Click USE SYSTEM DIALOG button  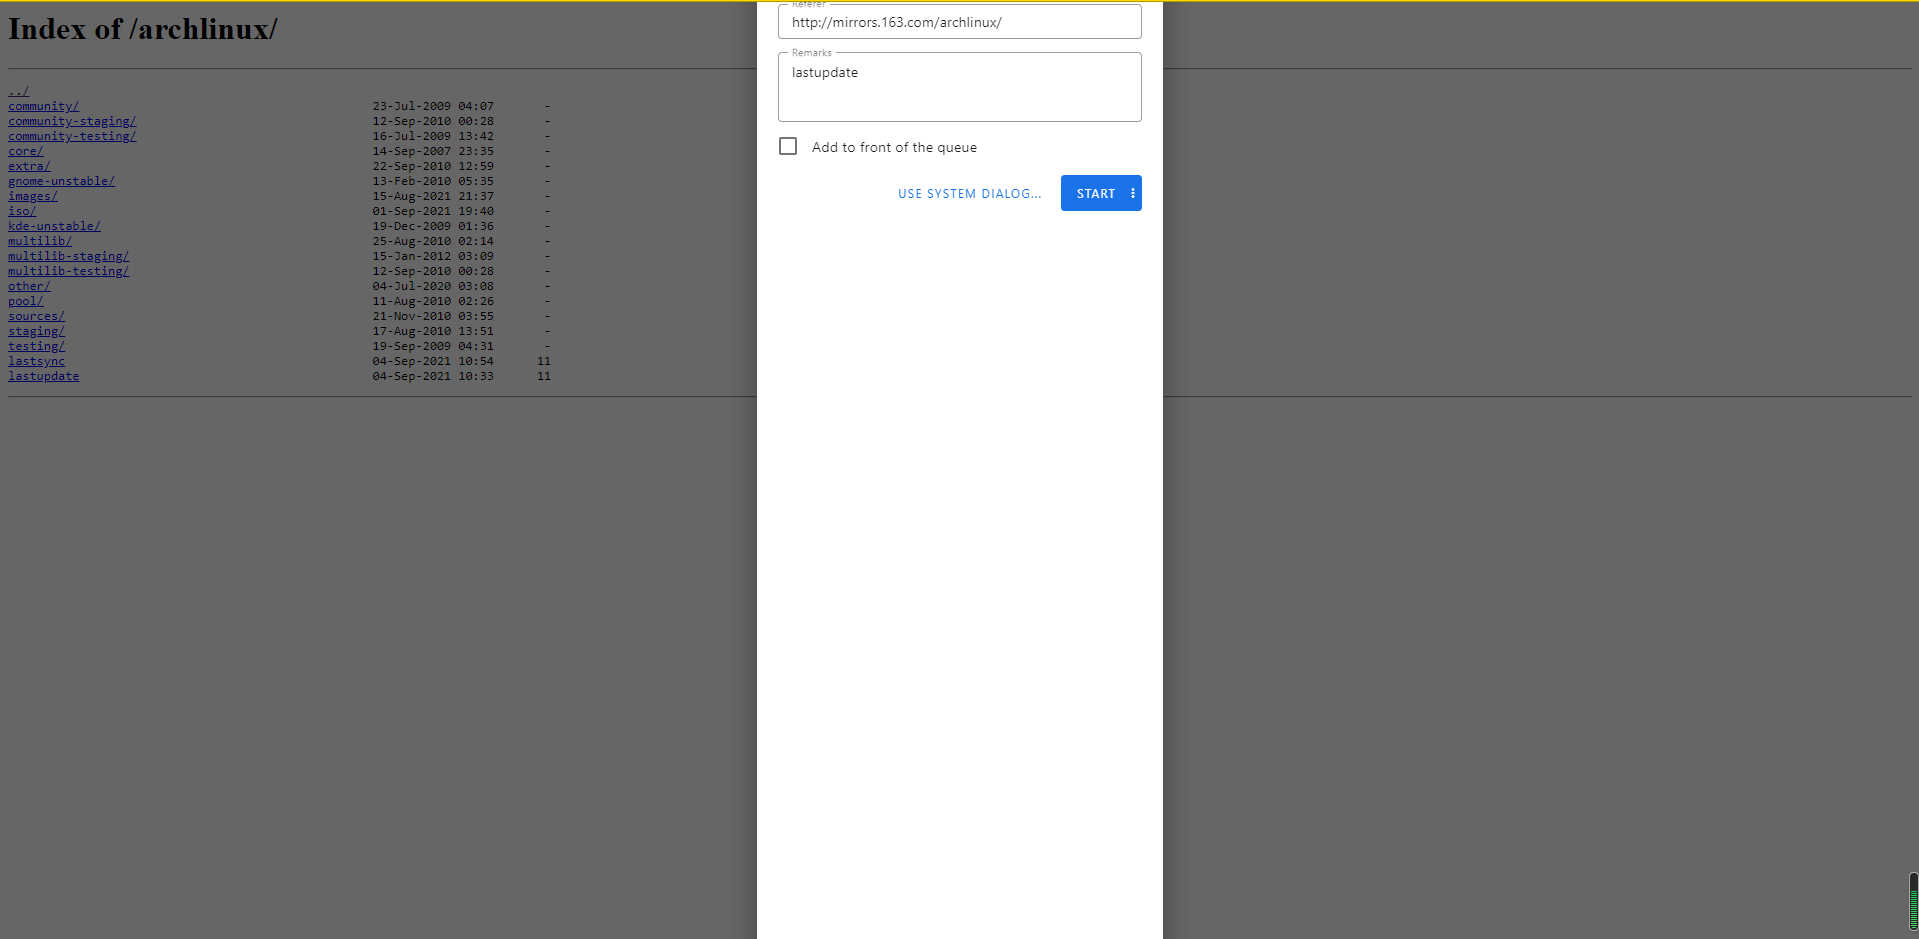click(x=969, y=194)
